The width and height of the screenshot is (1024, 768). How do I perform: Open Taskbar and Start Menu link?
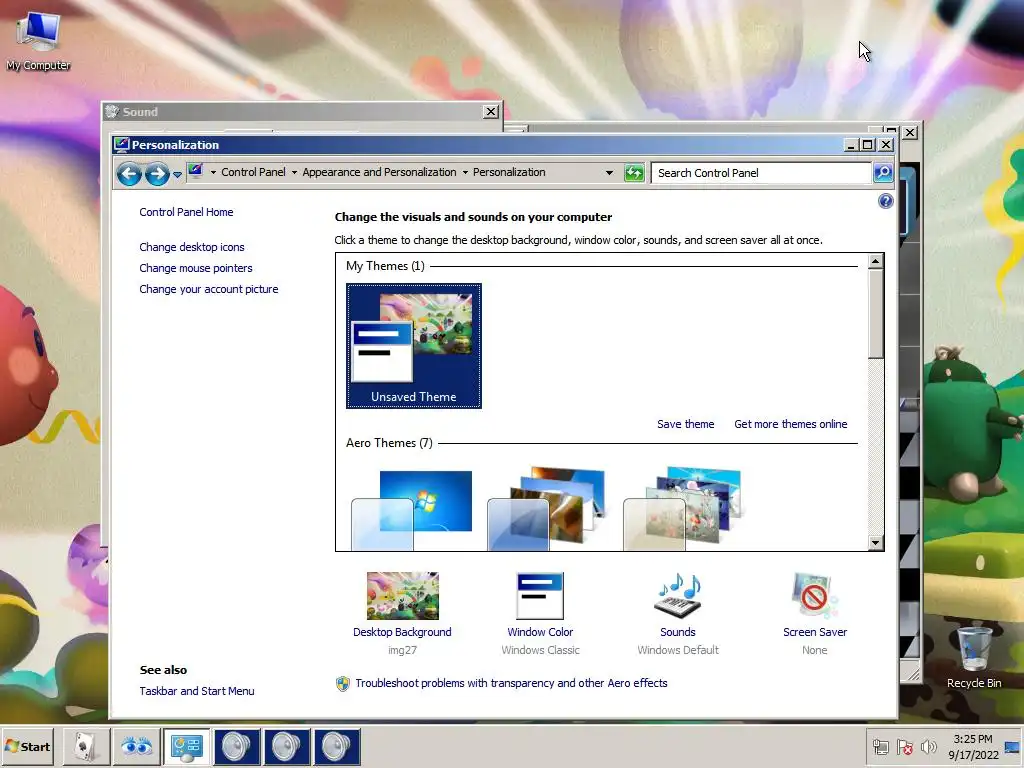coord(197,691)
